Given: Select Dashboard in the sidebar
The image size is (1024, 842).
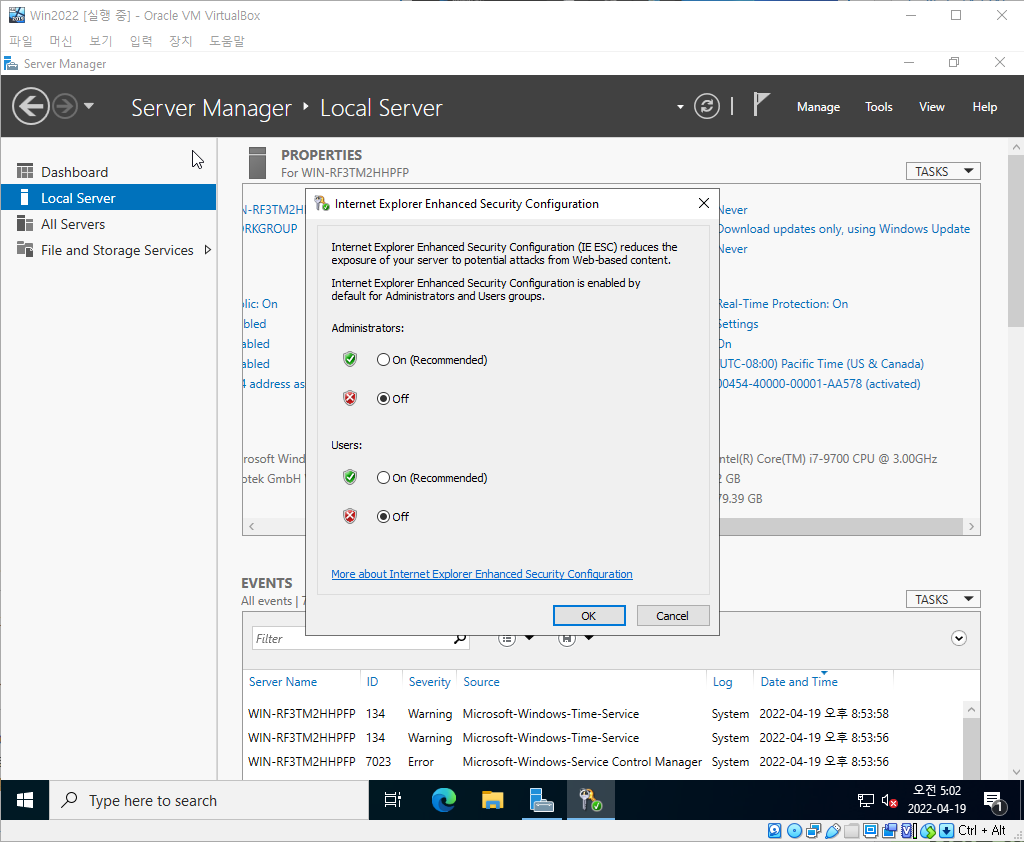Looking at the screenshot, I should point(108,172).
